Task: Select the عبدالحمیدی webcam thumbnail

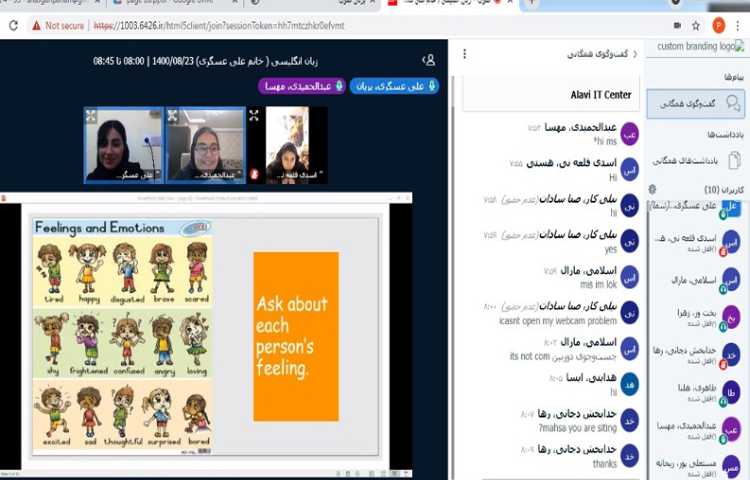Action: pos(206,145)
